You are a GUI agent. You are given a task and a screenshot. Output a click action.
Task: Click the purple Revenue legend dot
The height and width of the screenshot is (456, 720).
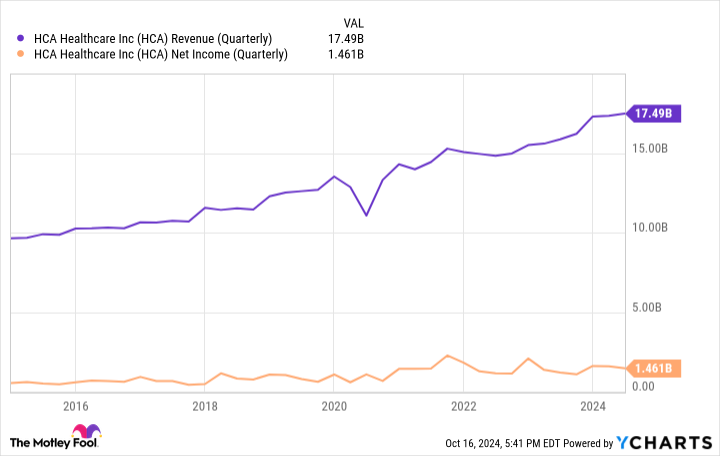23,39
